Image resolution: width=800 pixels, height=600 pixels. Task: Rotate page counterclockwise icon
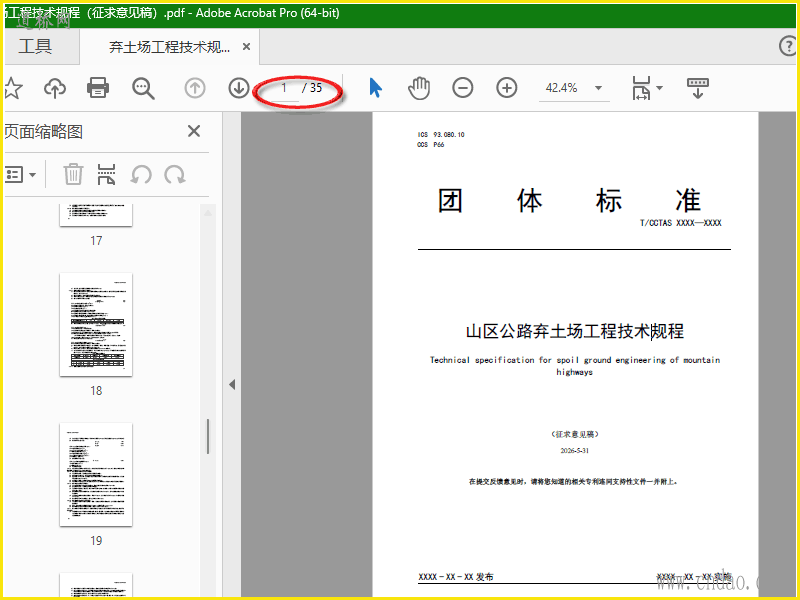tap(141, 174)
